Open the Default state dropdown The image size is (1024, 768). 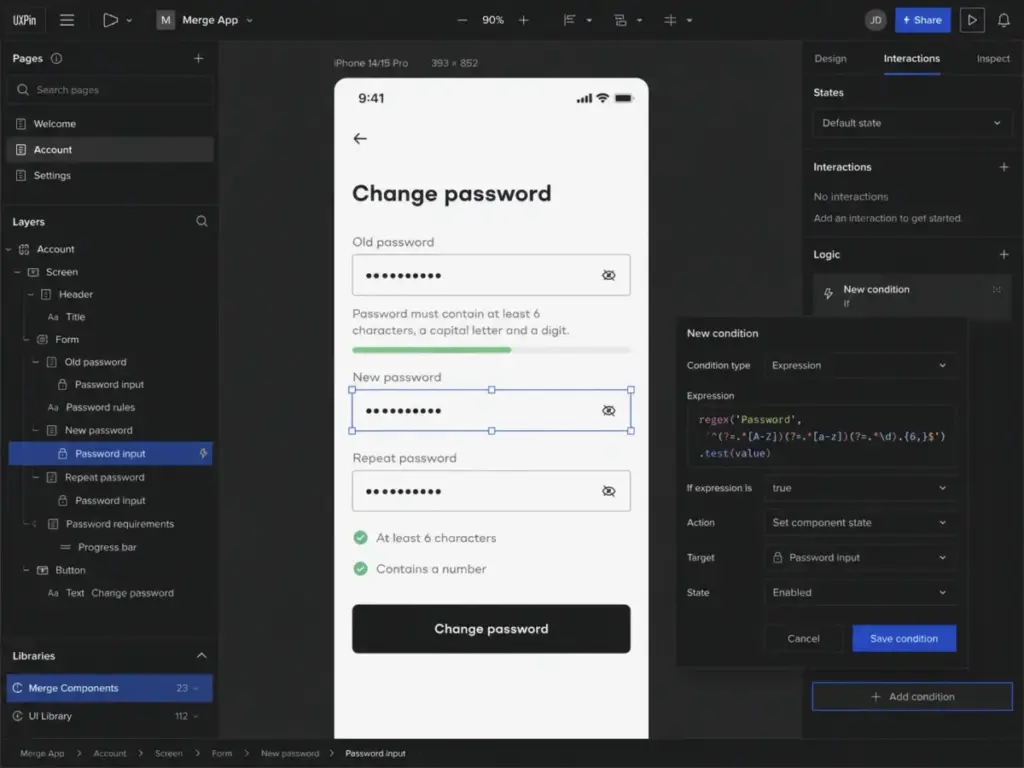912,123
